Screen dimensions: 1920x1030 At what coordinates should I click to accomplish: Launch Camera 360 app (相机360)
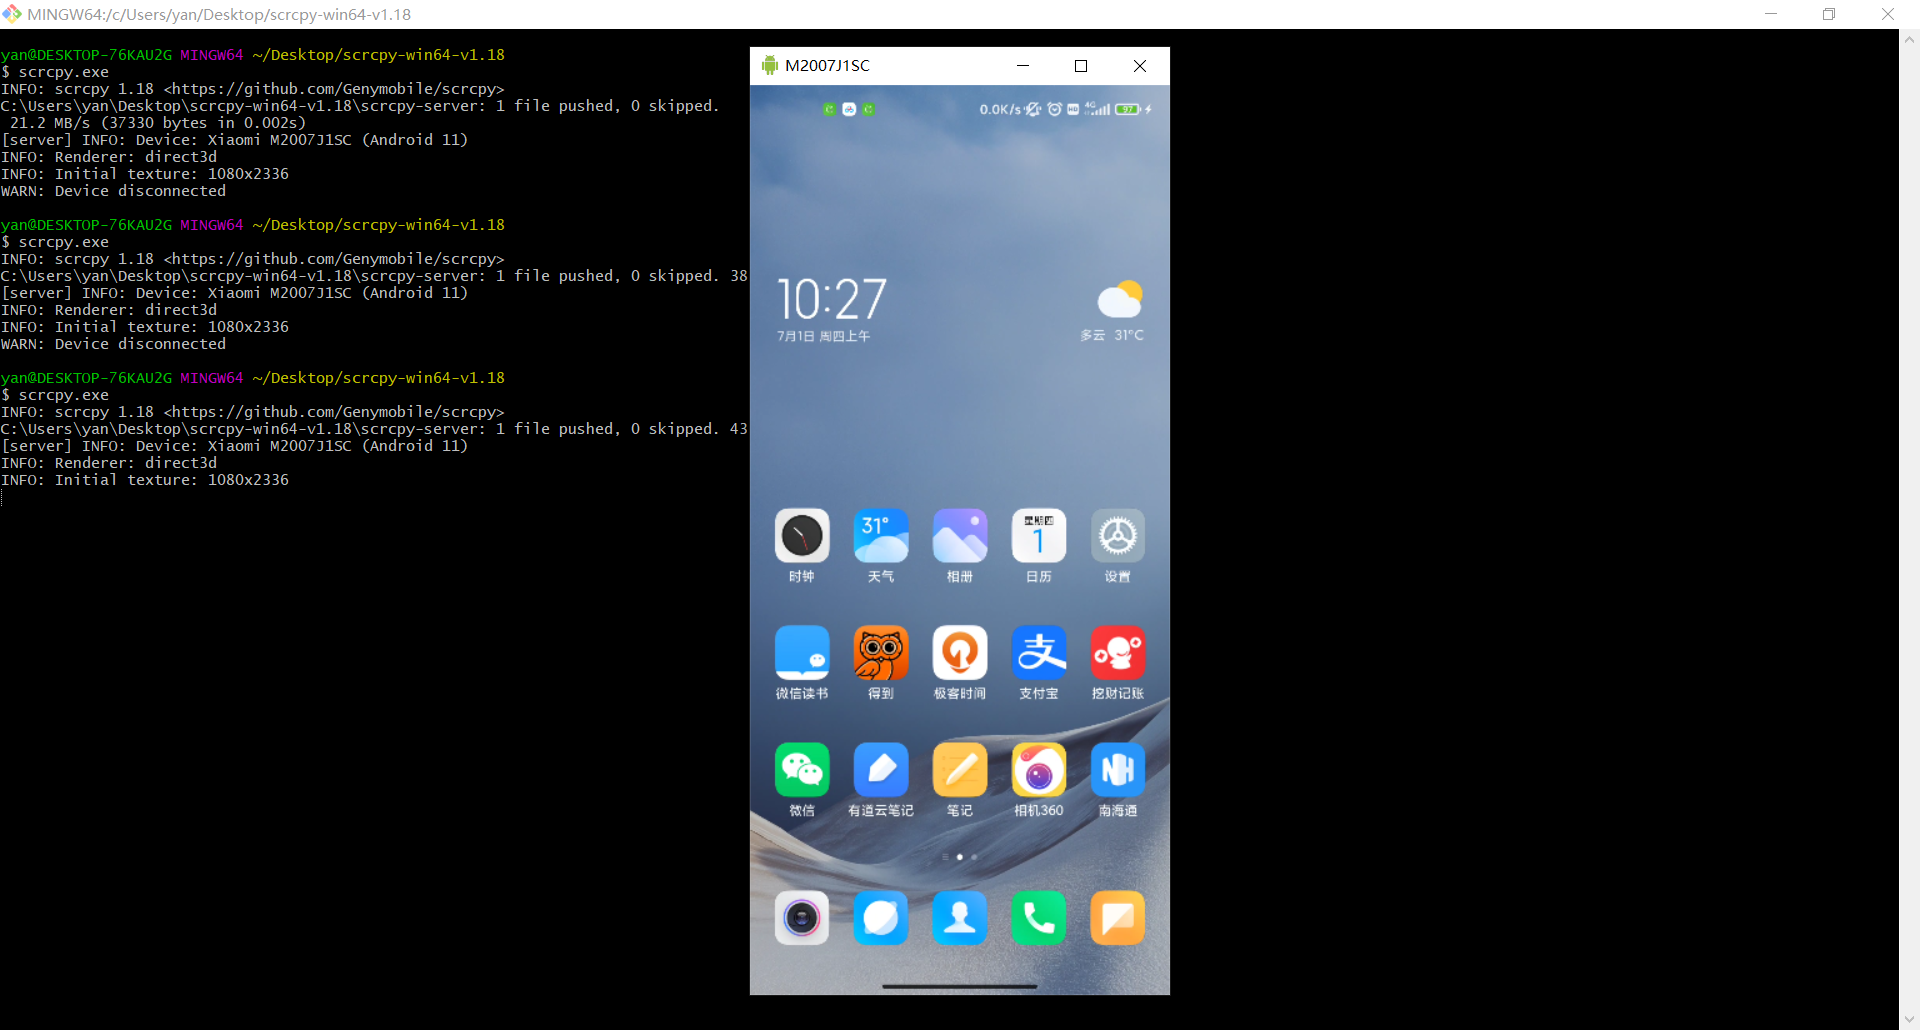1038,771
